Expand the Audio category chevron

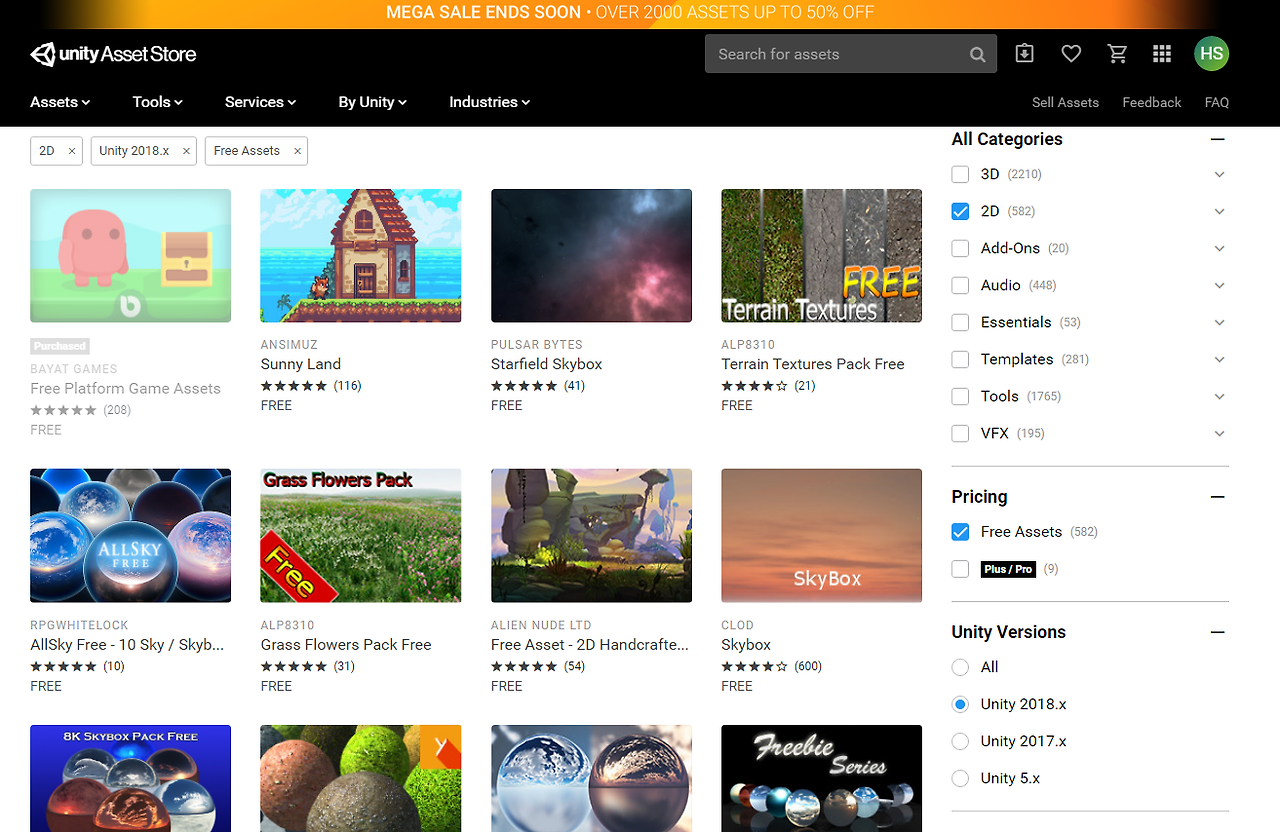(x=1219, y=285)
